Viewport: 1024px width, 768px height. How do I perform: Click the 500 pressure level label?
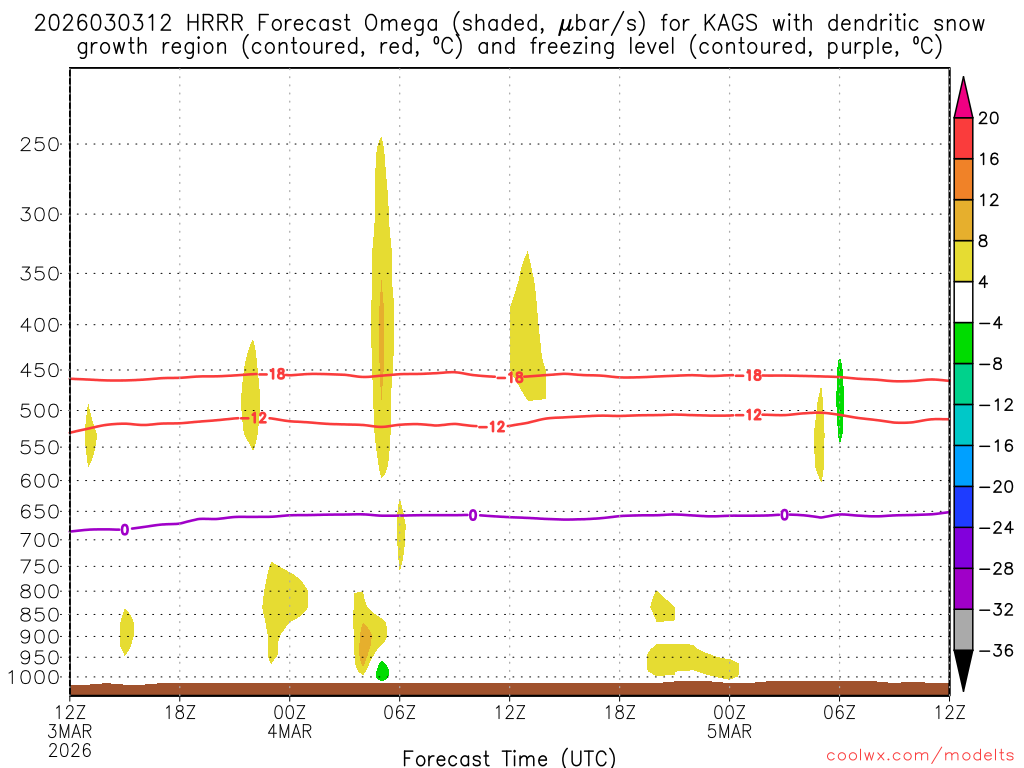pyautogui.click(x=40, y=411)
